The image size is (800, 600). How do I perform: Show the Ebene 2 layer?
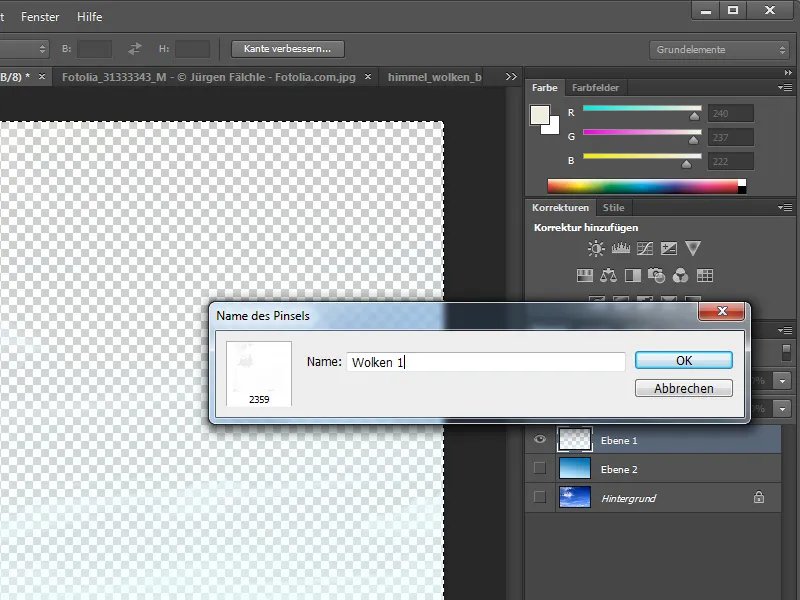click(539, 468)
